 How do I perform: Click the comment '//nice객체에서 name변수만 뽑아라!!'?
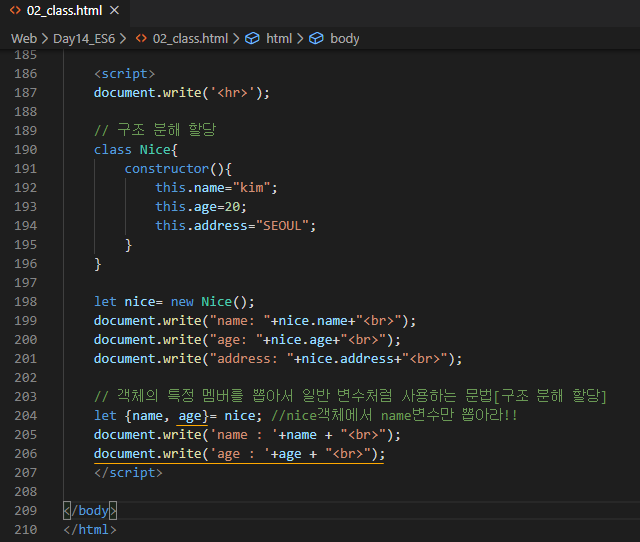[x=394, y=415]
